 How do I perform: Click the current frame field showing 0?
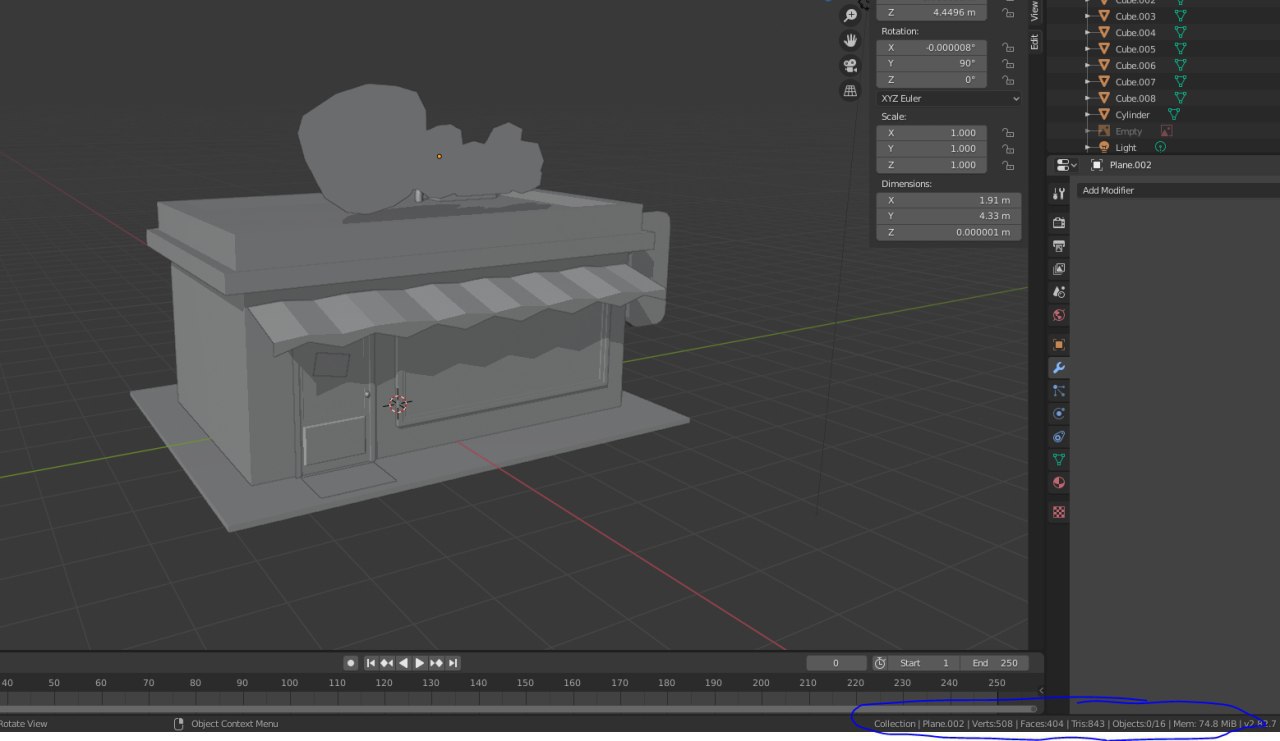pos(836,663)
